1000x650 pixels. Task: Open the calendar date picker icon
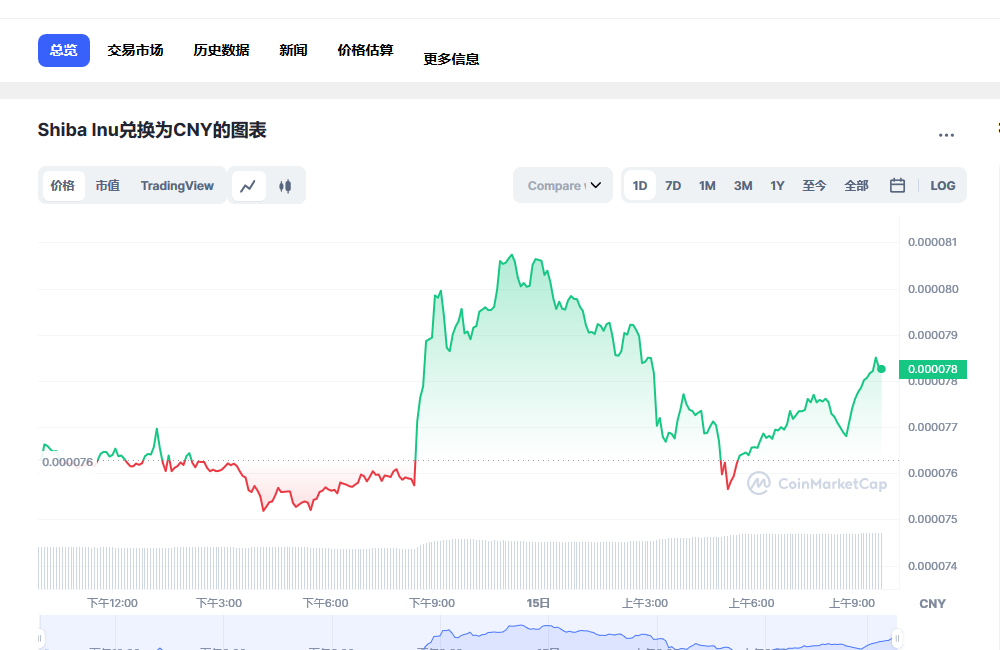(896, 185)
